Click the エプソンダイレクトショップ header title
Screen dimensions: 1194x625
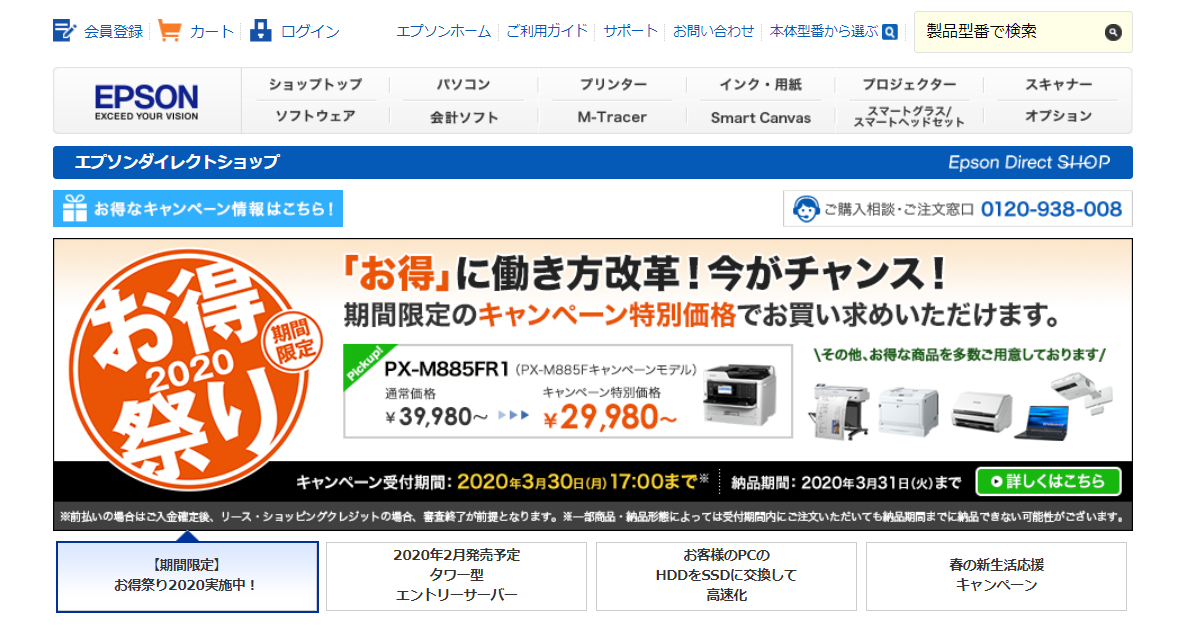tap(177, 162)
